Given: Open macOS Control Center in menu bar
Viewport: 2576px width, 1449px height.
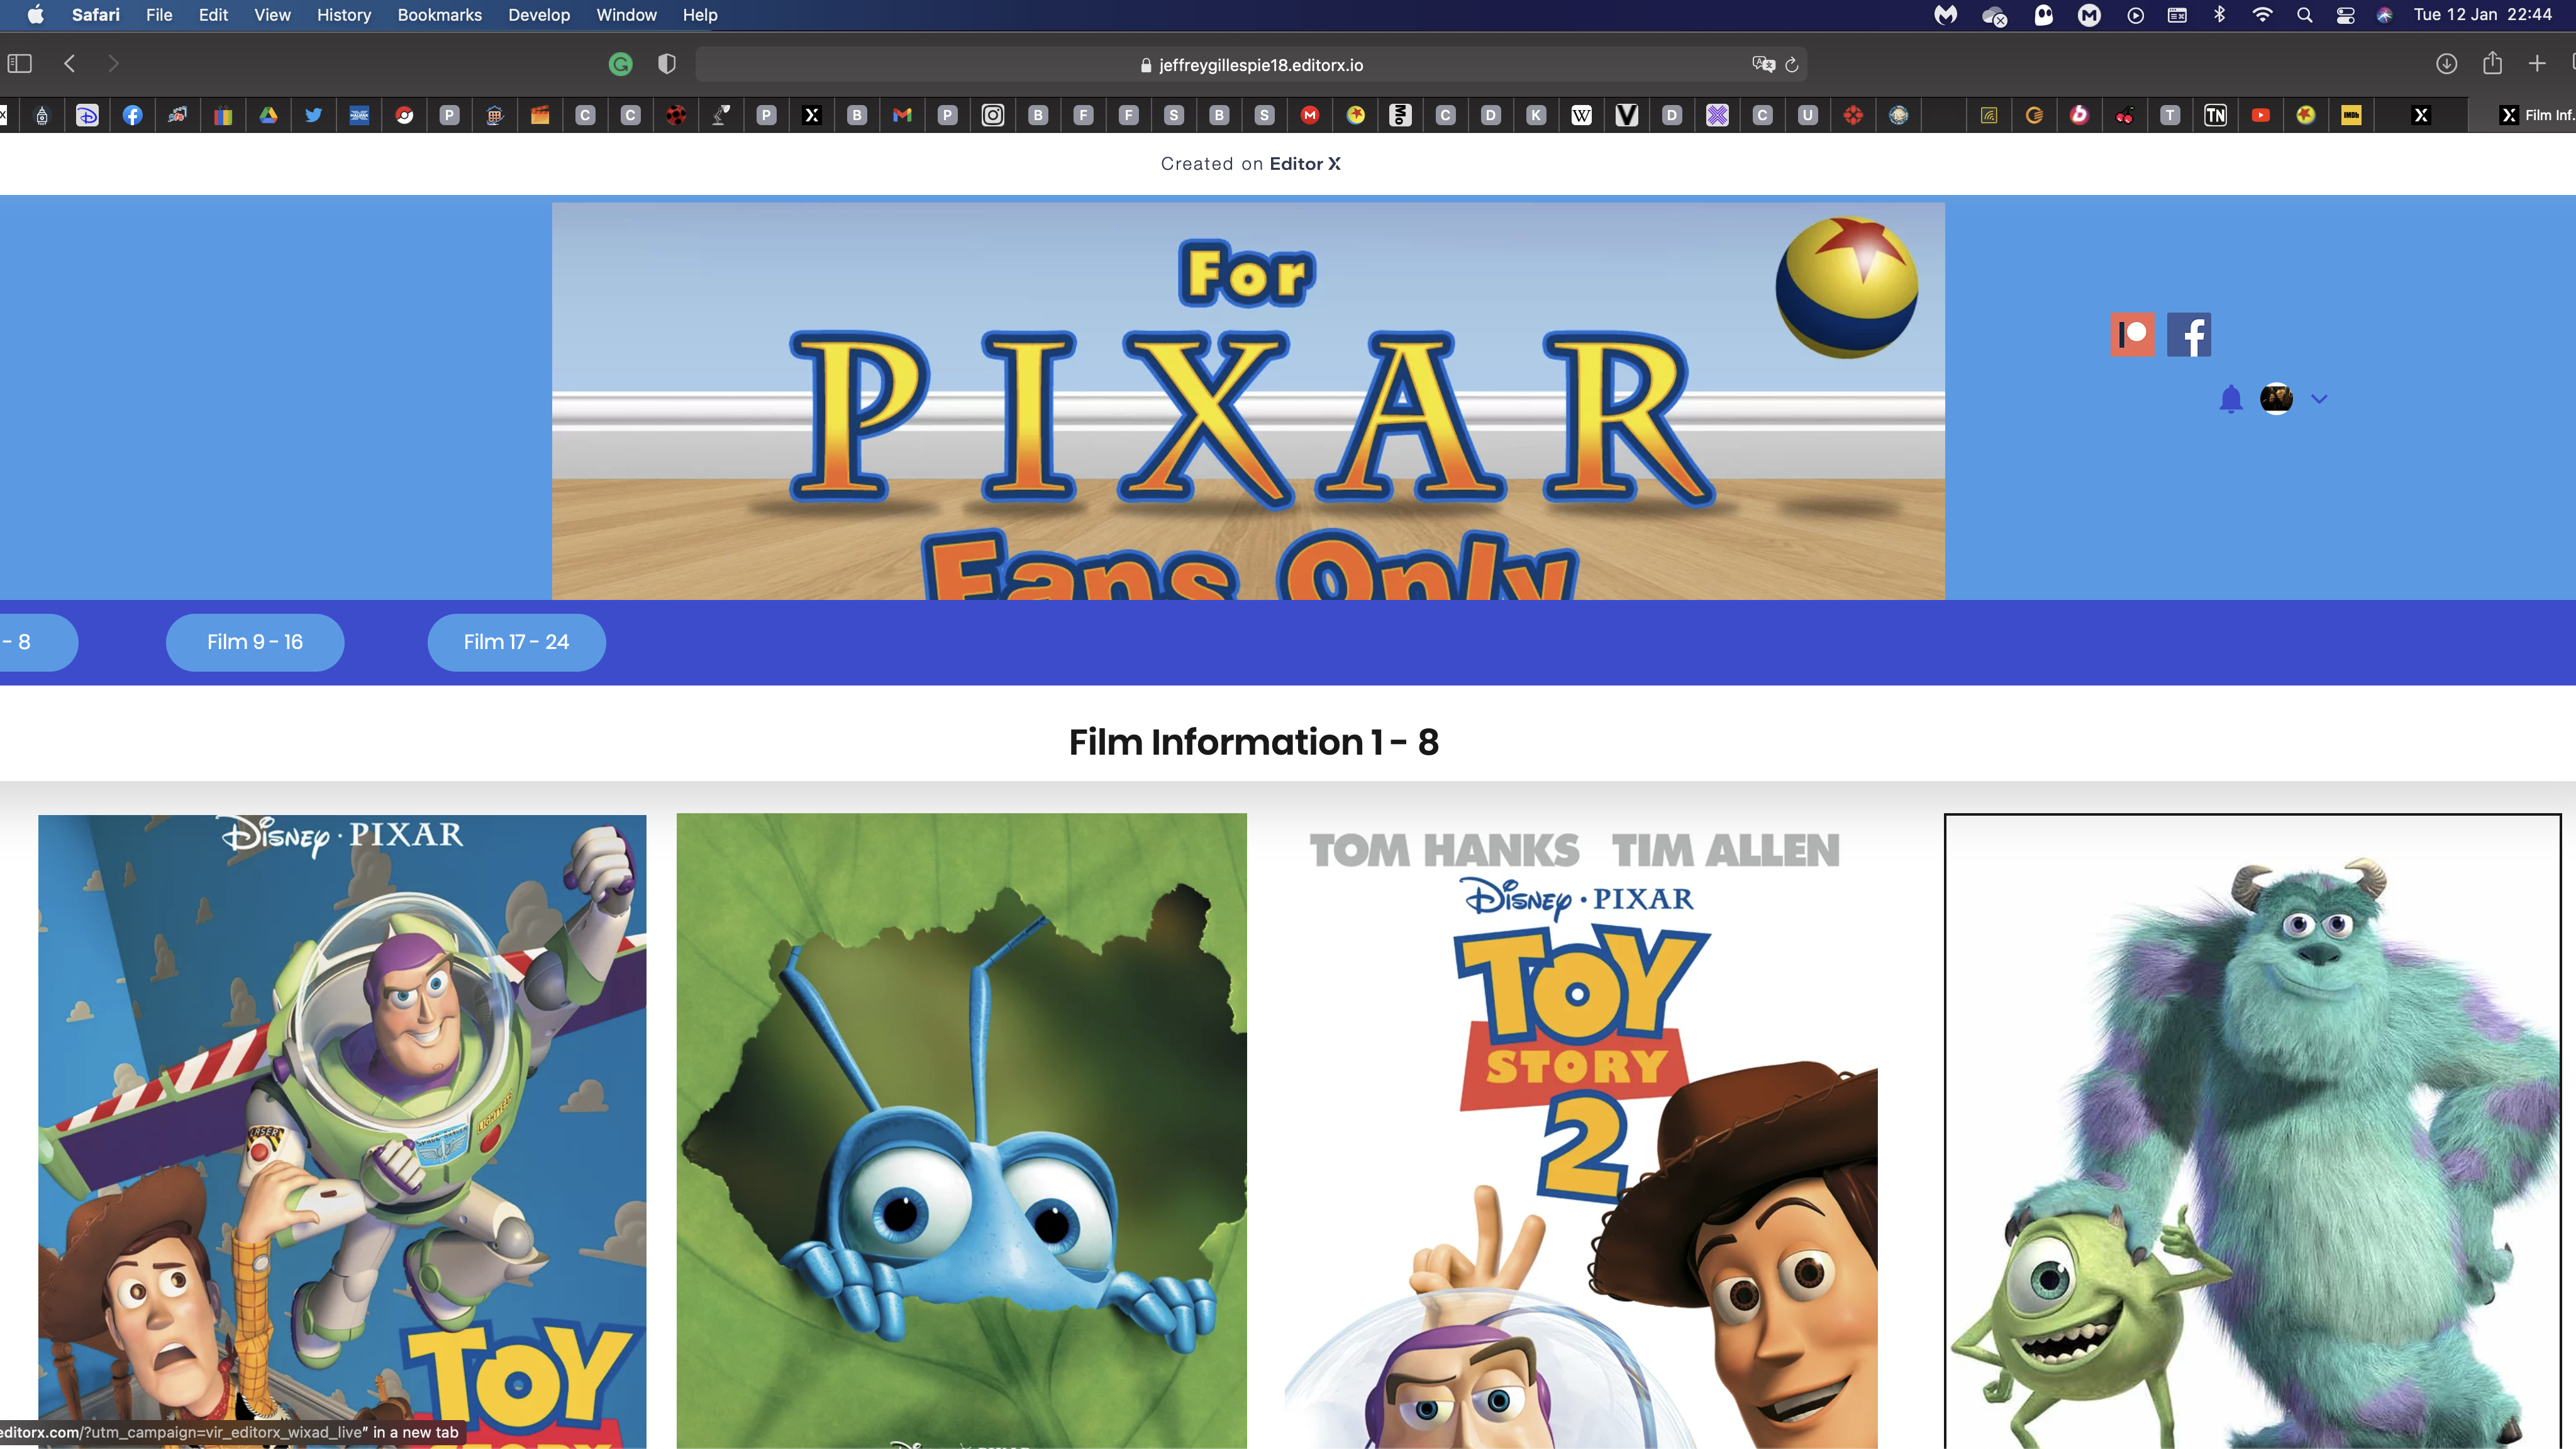Looking at the screenshot, I should pos(2345,15).
